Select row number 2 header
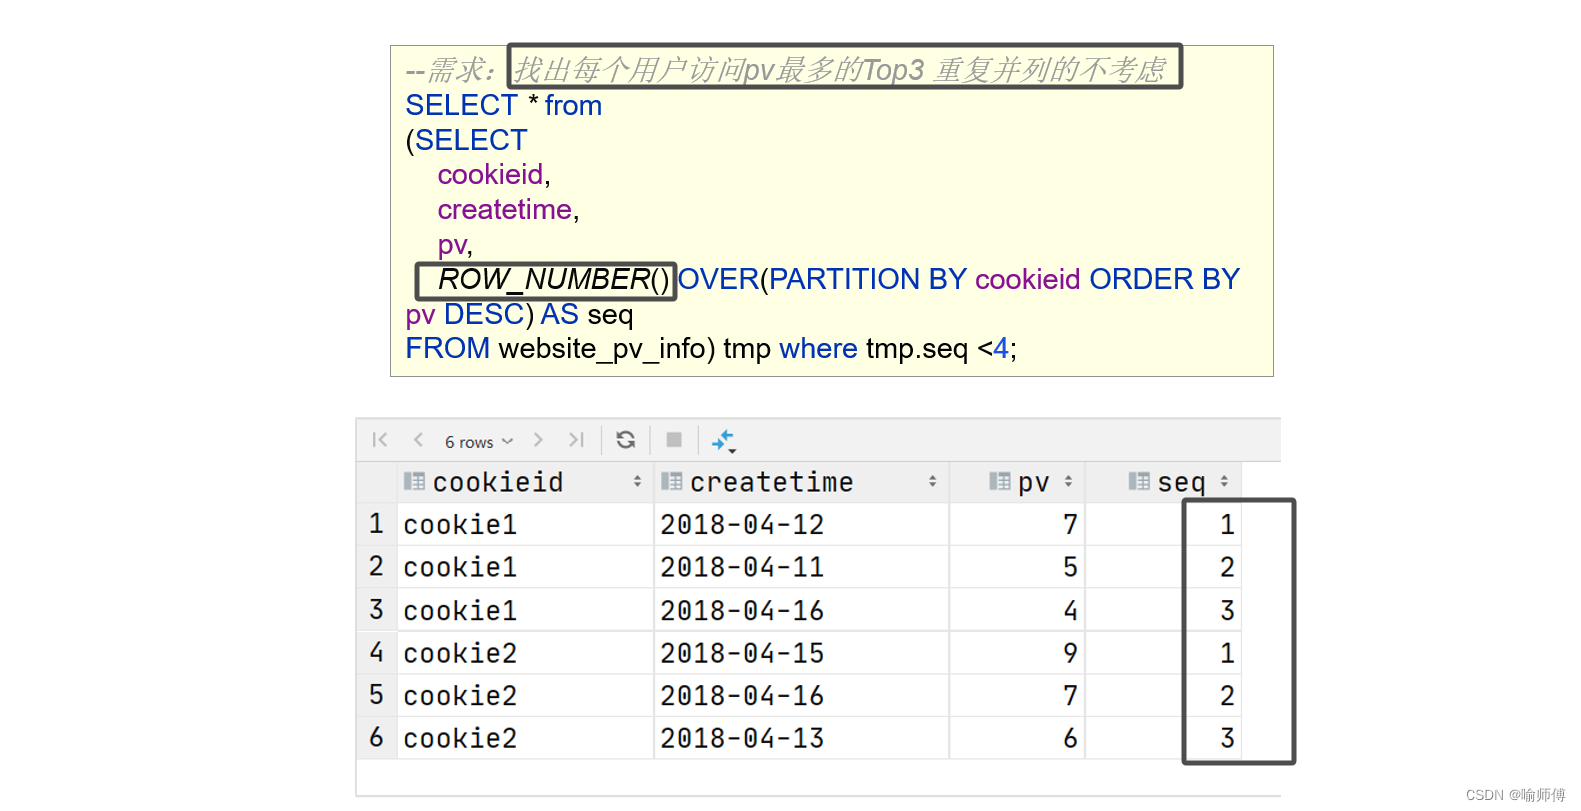 (376, 567)
